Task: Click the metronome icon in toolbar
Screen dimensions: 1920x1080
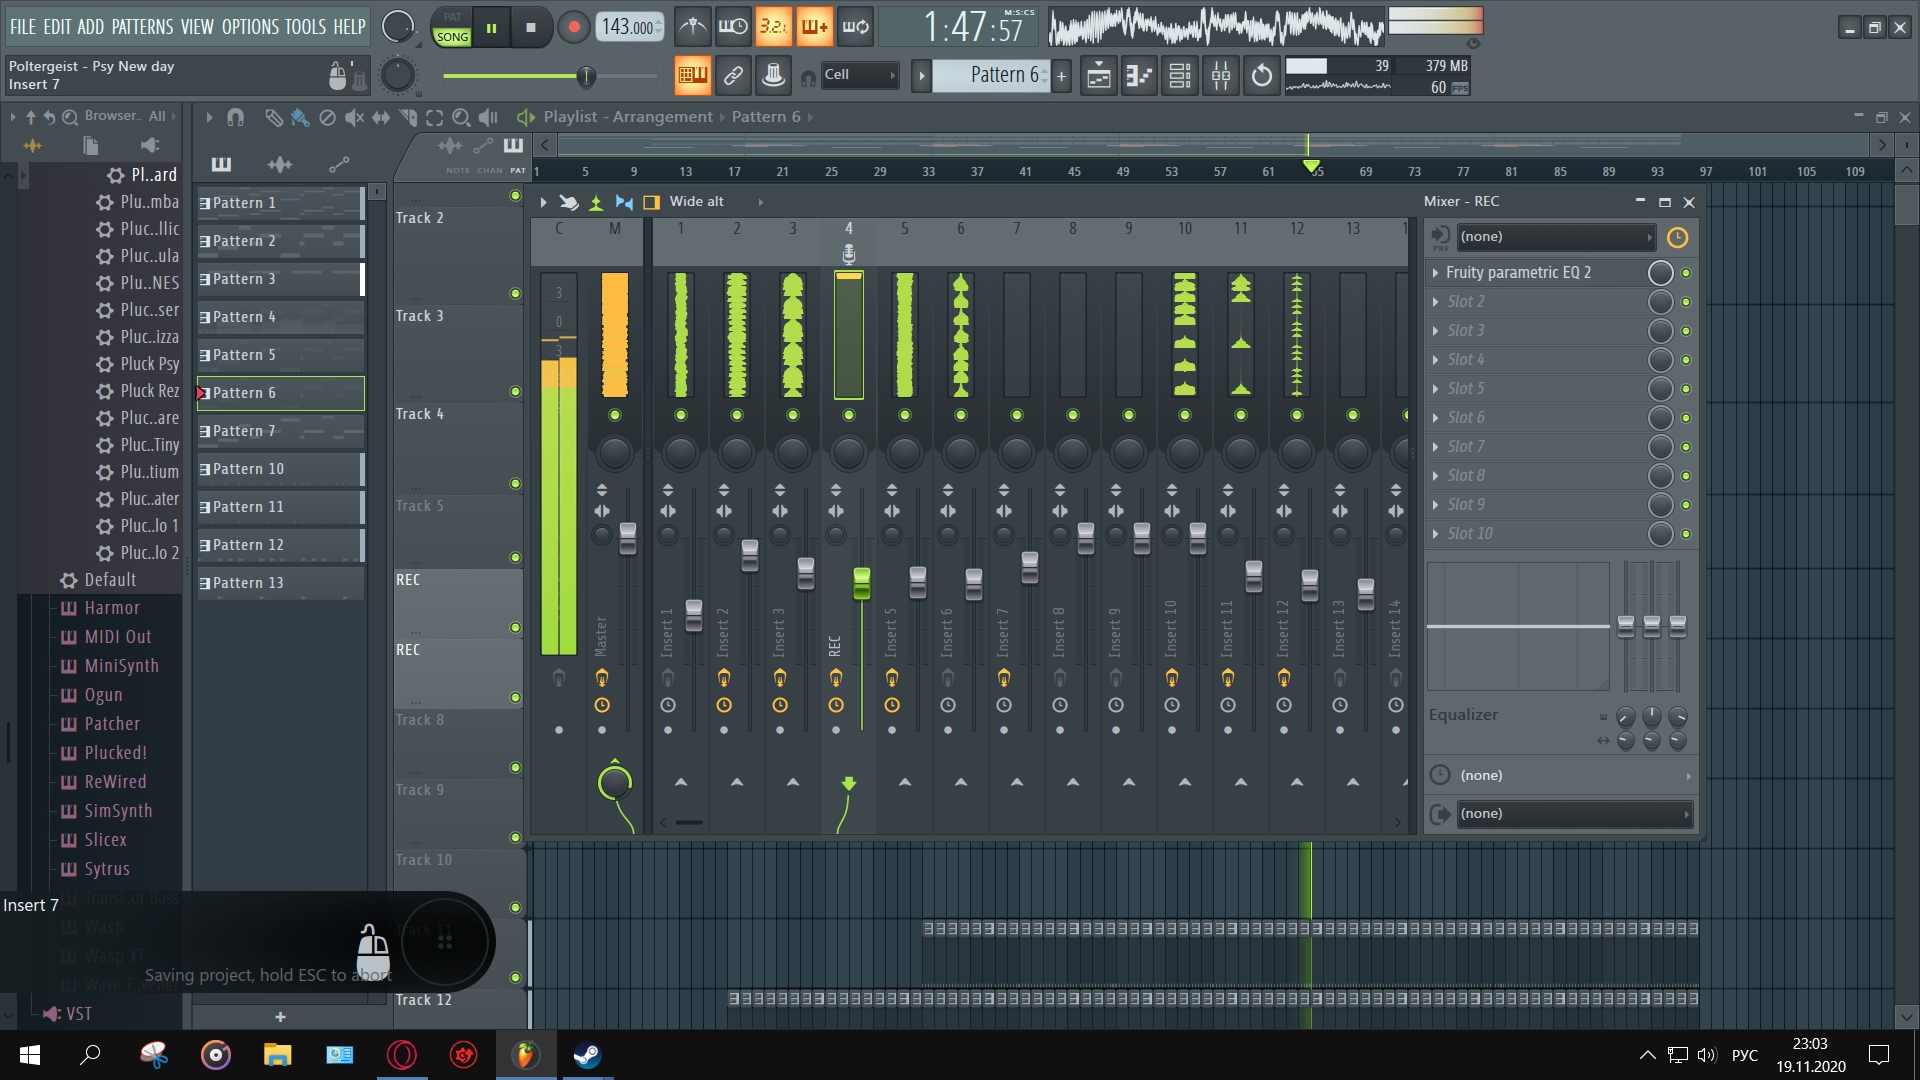Action: click(x=692, y=27)
